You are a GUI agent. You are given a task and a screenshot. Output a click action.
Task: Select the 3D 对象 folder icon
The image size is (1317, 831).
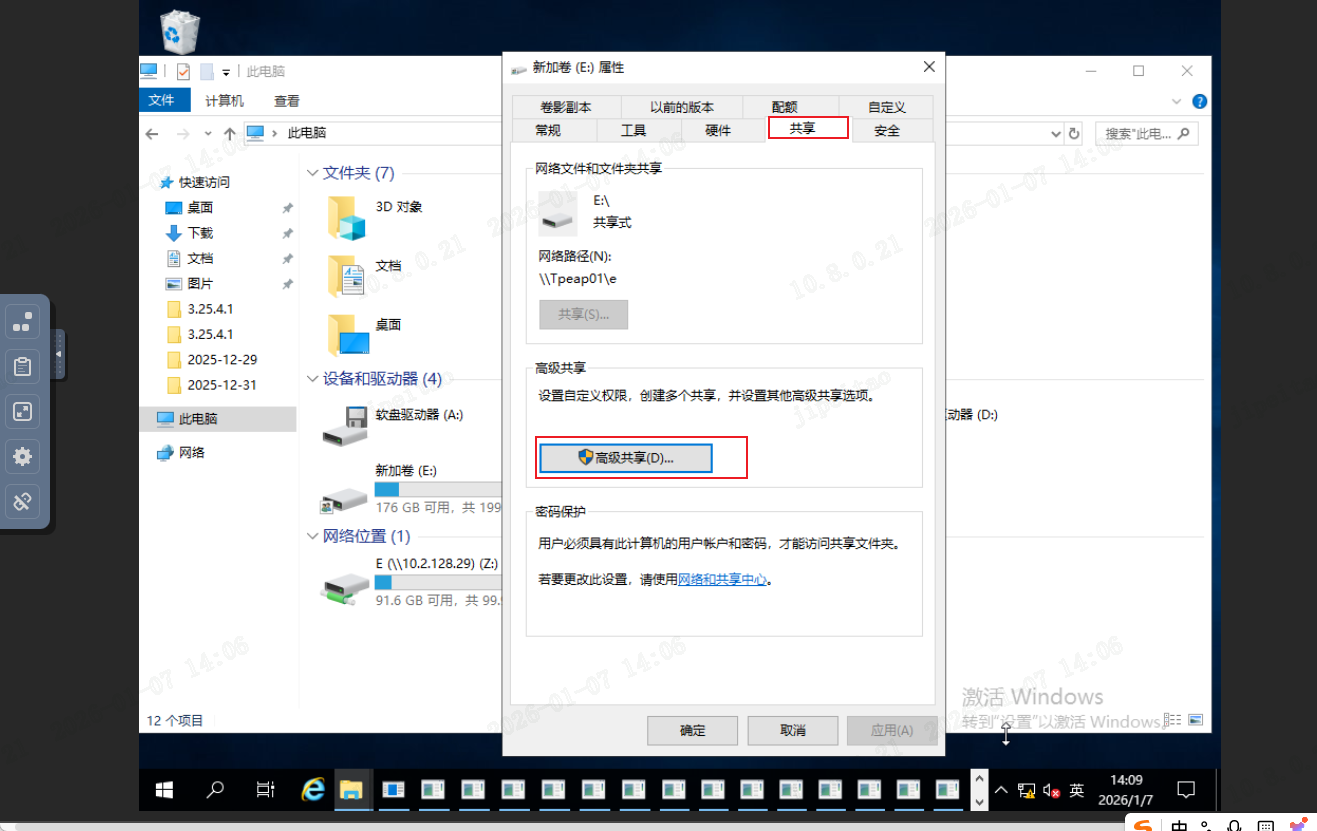(347, 217)
